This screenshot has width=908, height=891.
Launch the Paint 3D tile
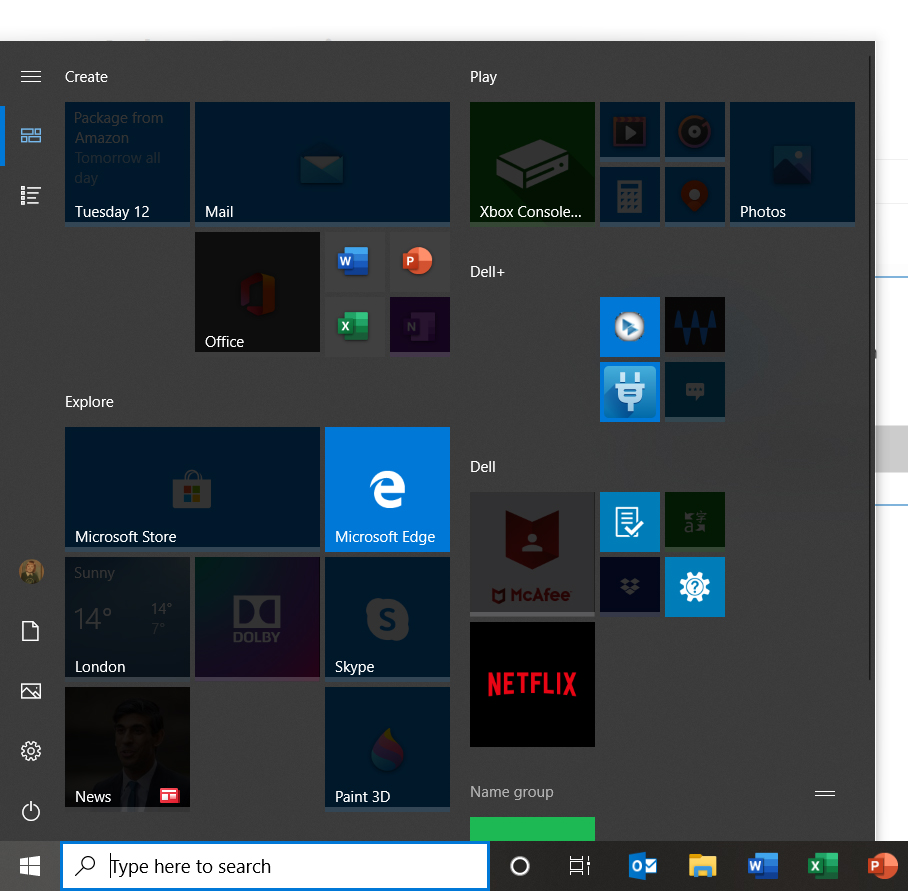(387, 747)
